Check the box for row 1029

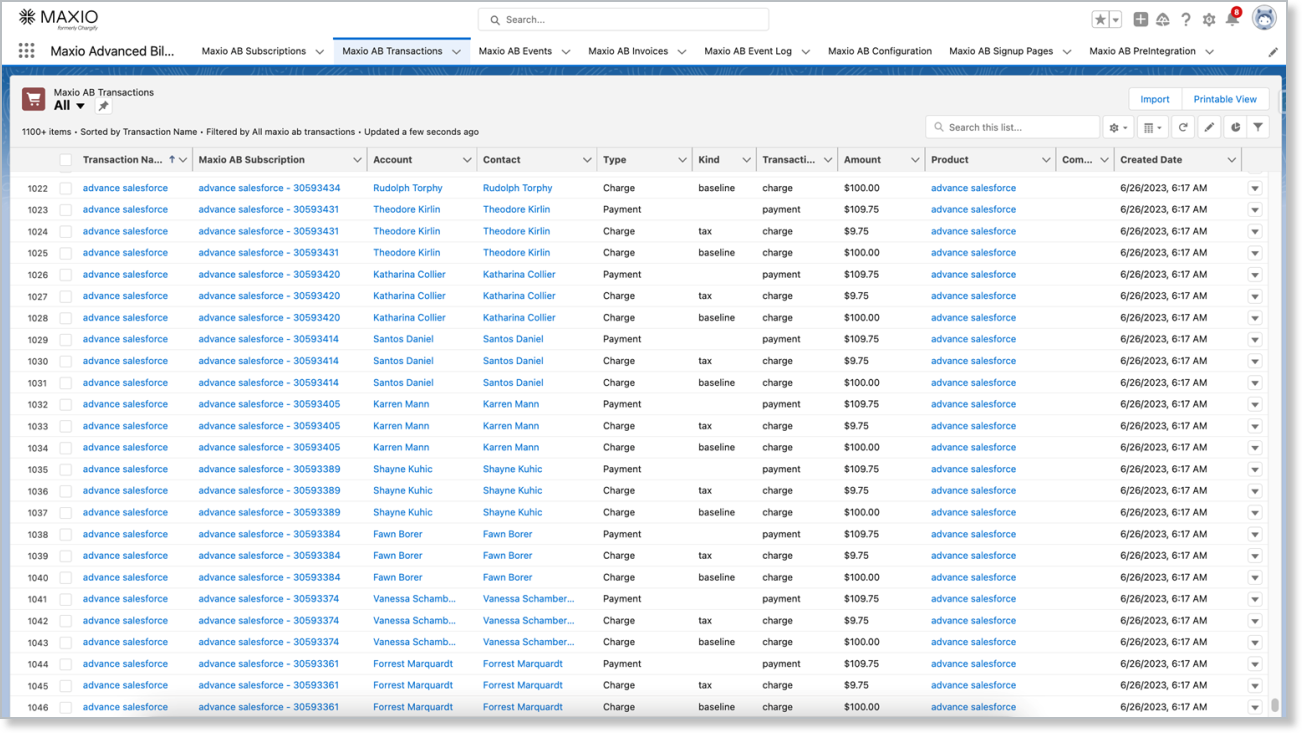click(x=65, y=340)
